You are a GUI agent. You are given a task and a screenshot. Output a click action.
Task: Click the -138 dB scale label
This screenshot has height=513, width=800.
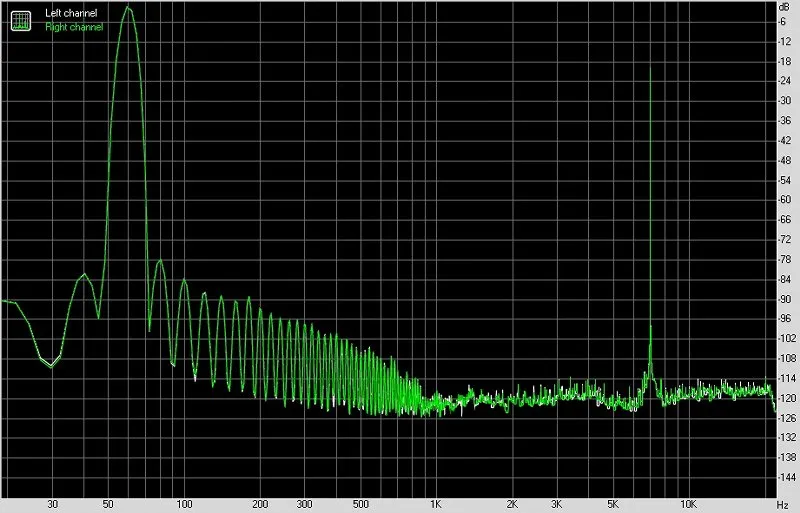coord(787,457)
